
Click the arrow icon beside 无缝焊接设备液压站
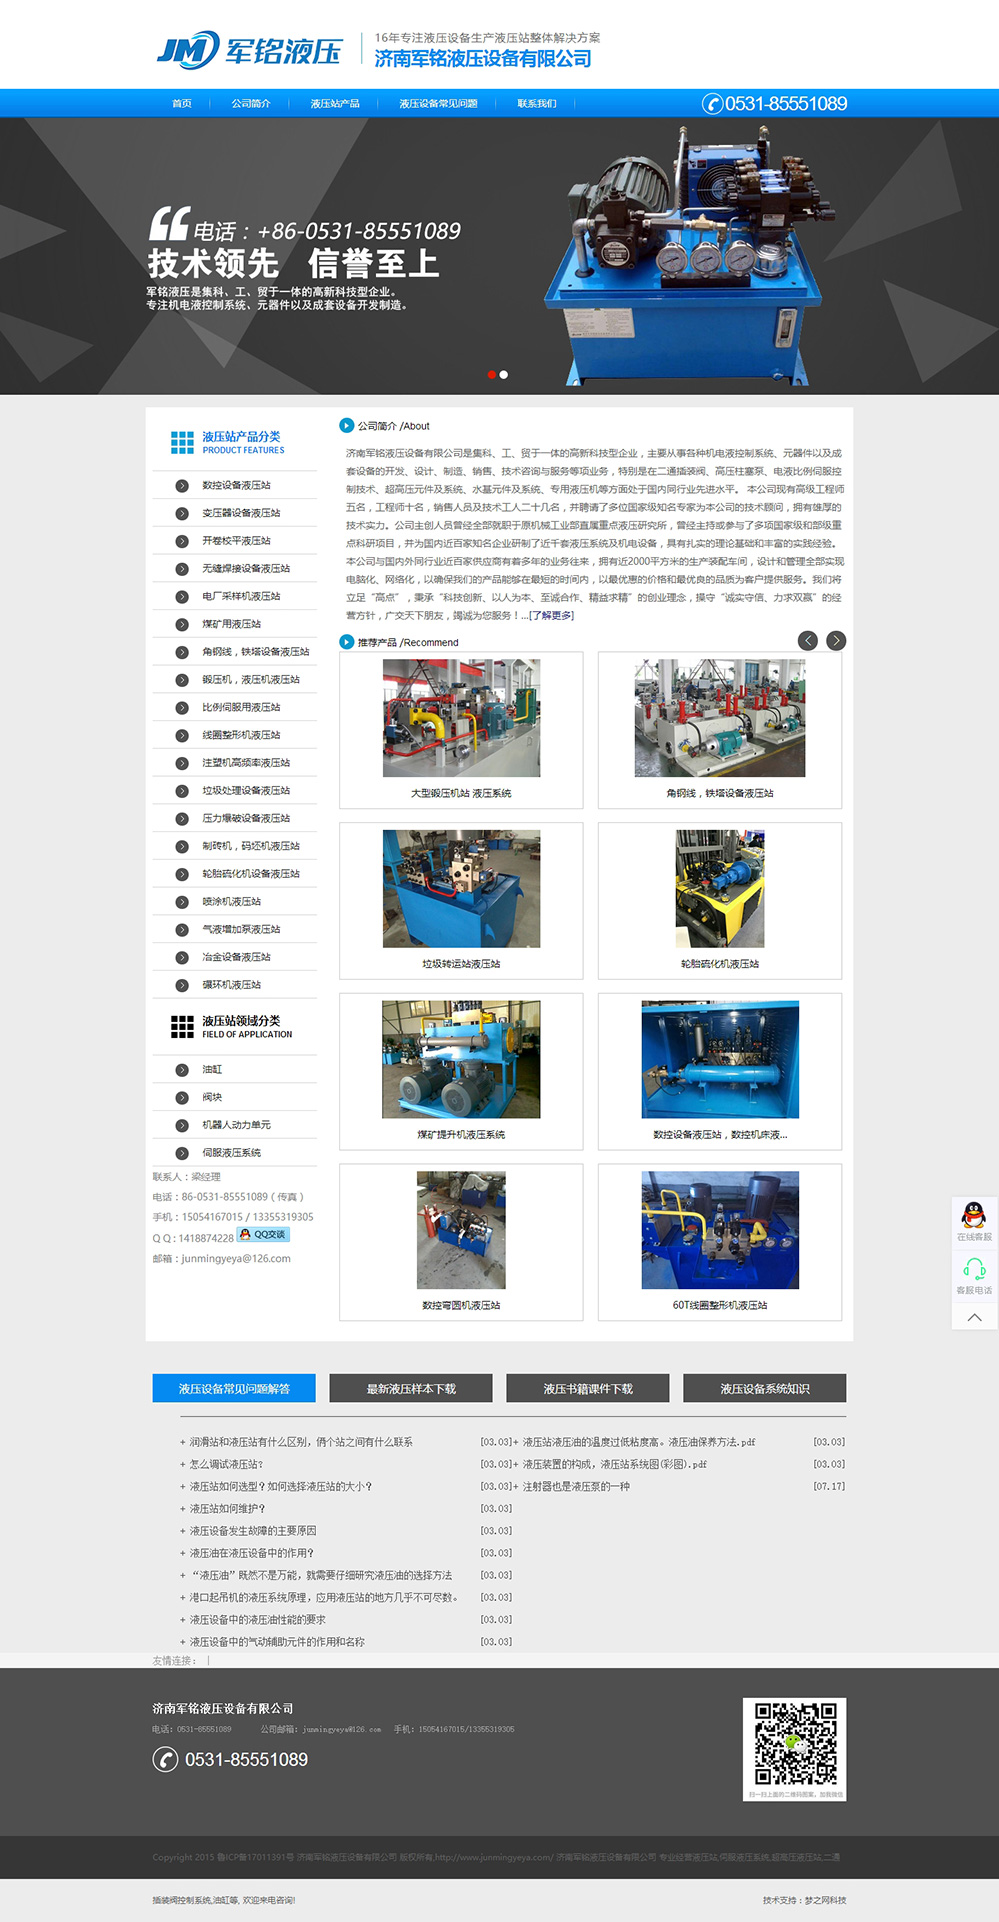[182, 569]
